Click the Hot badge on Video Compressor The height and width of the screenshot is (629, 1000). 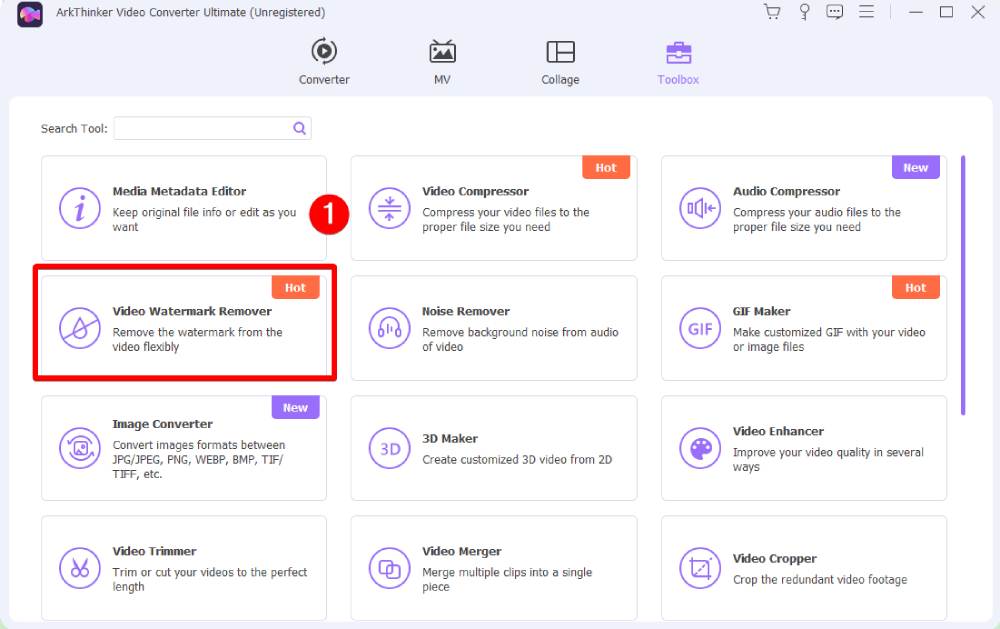(606, 167)
